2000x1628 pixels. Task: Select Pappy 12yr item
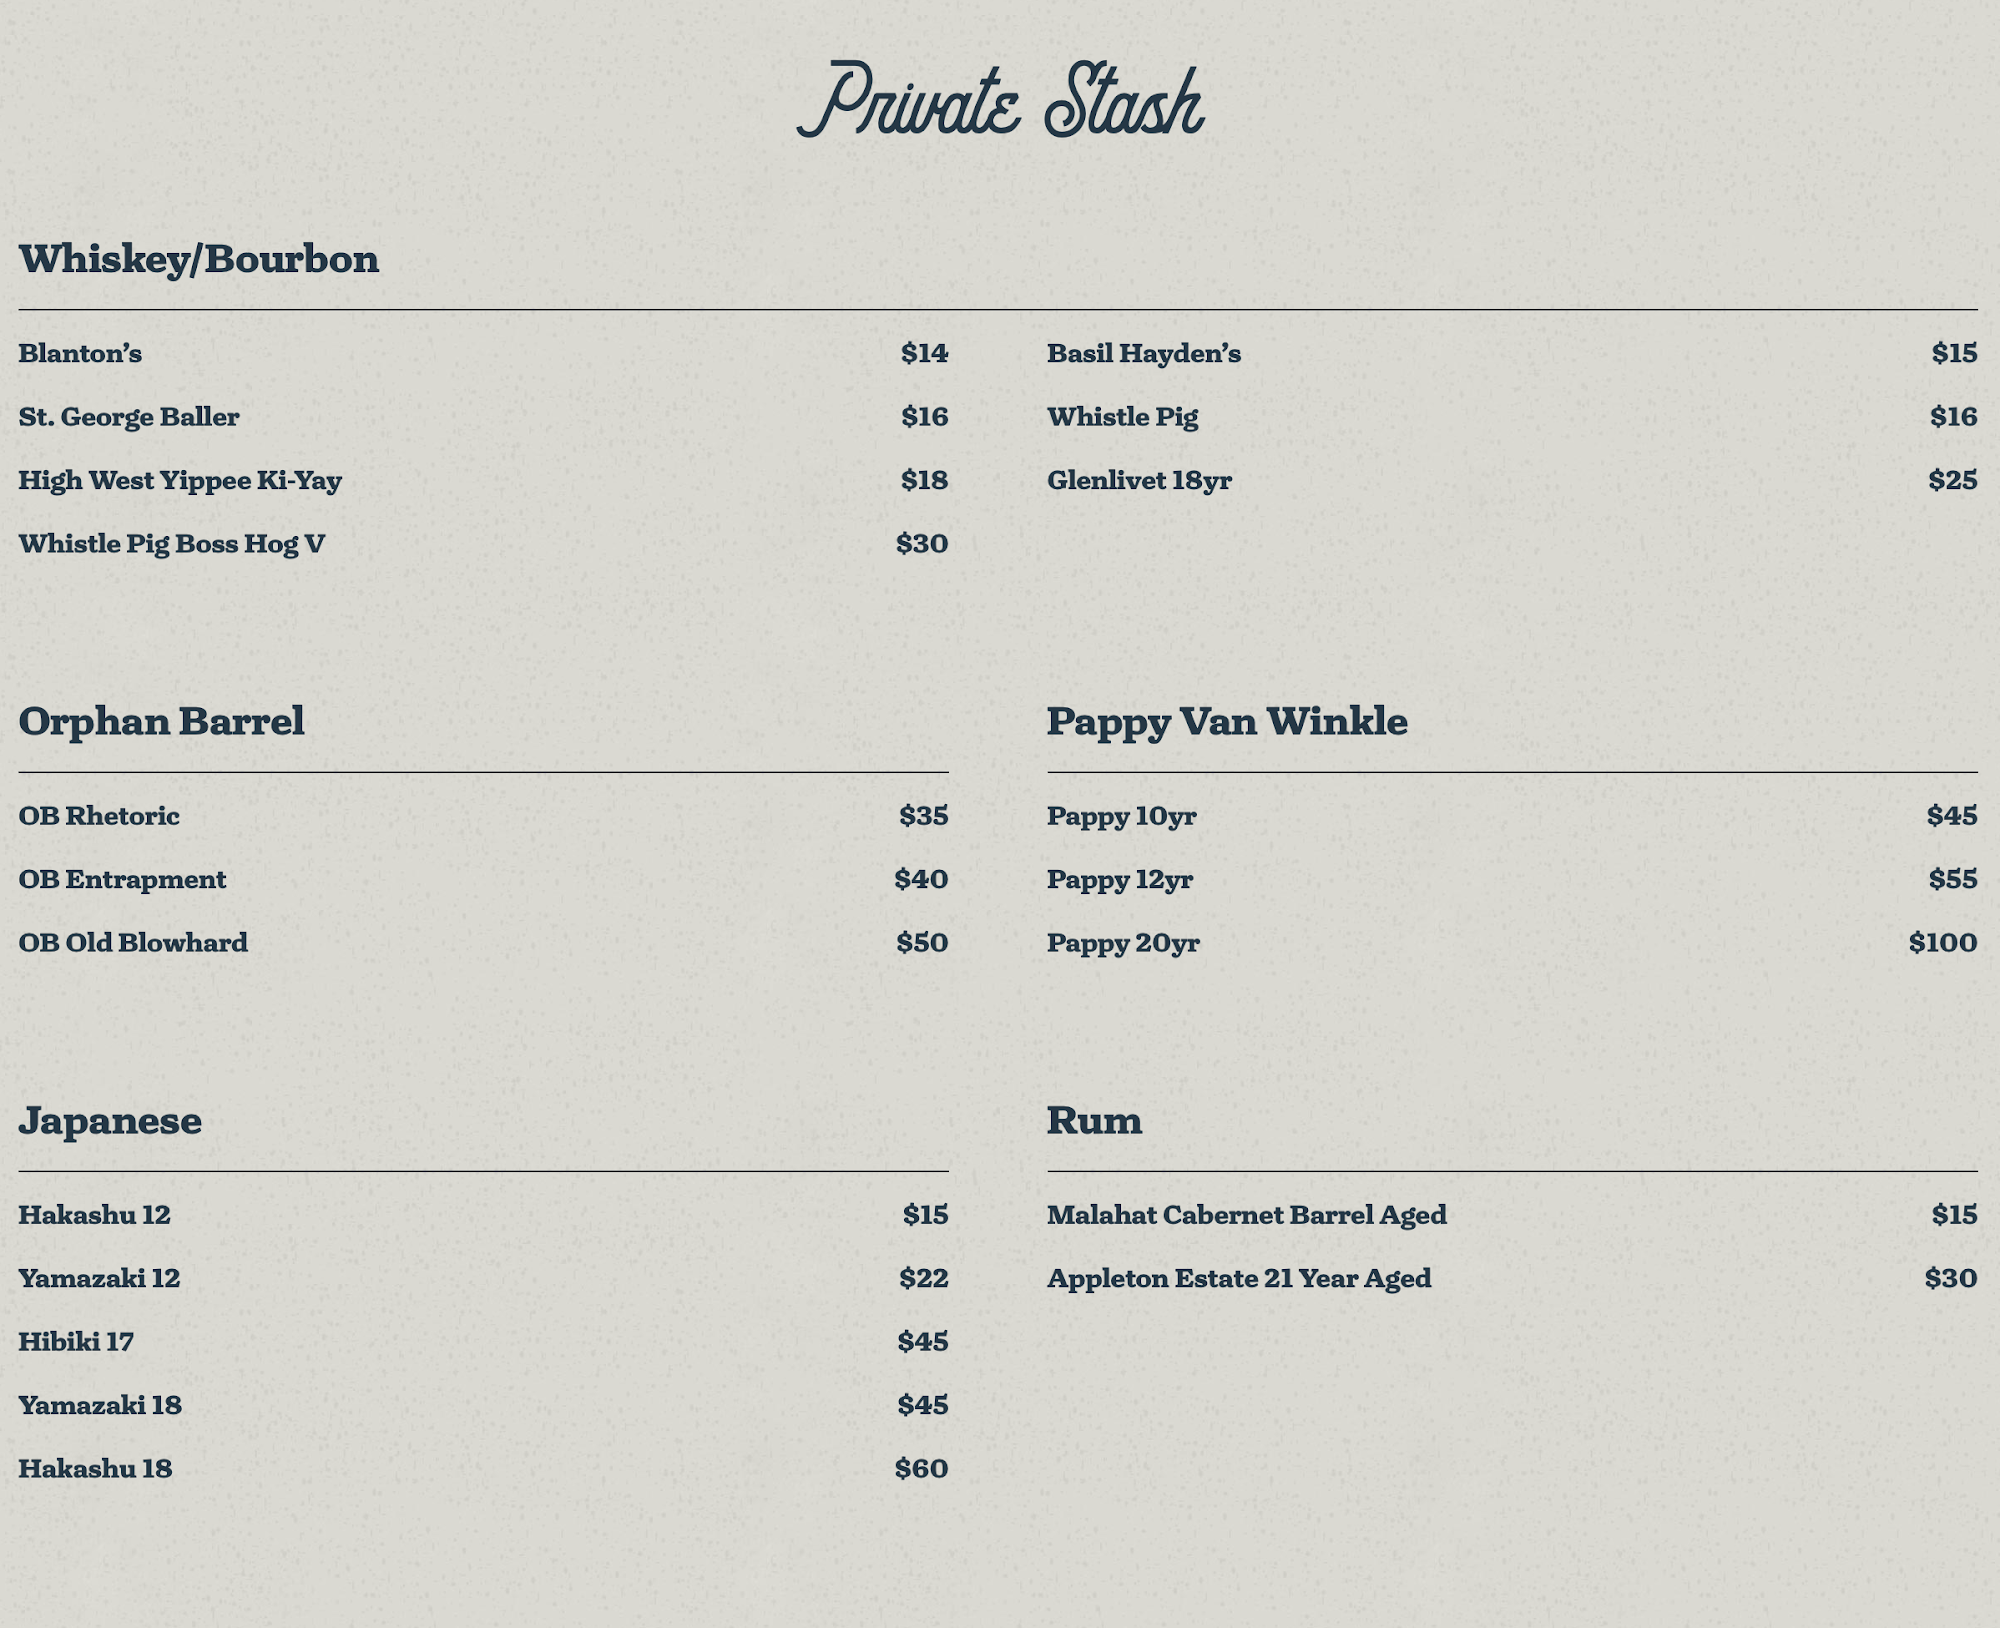pyautogui.click(x=1120, y=880)
